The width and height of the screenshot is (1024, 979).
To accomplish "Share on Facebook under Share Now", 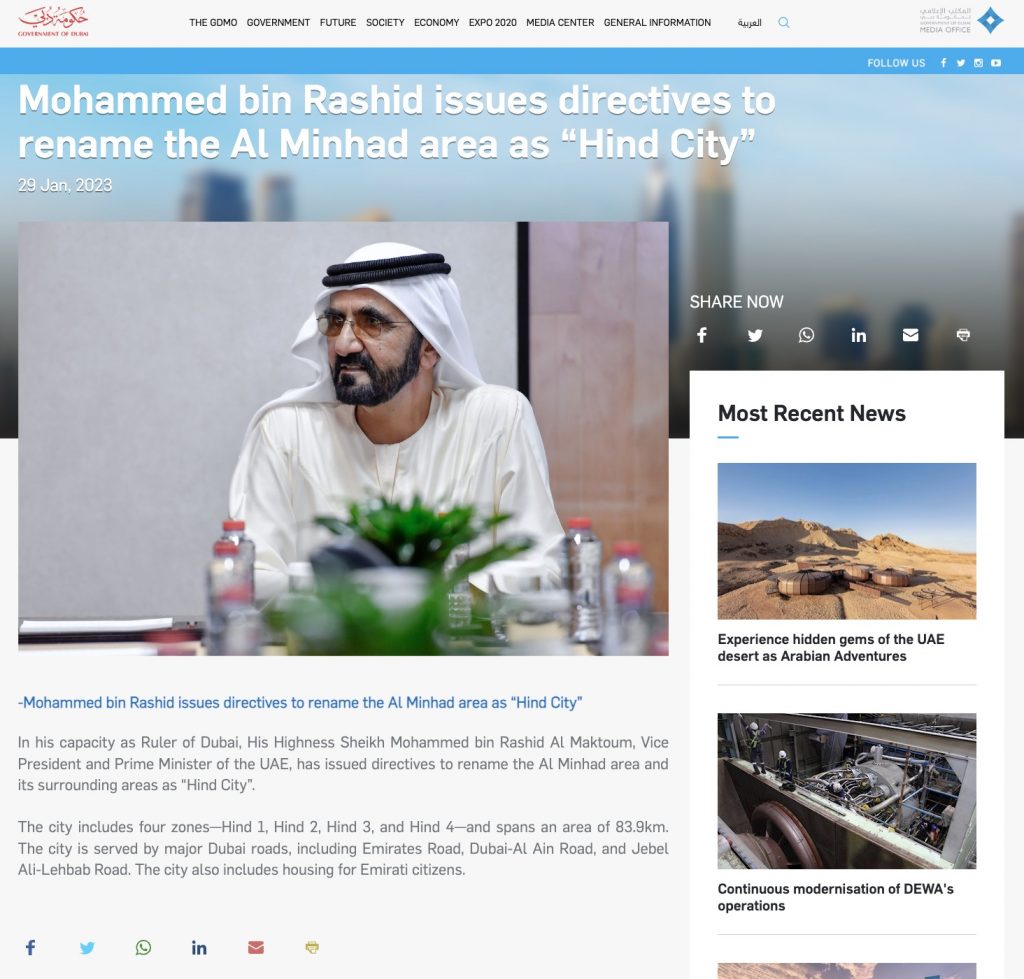I will [x=702, y=335].
